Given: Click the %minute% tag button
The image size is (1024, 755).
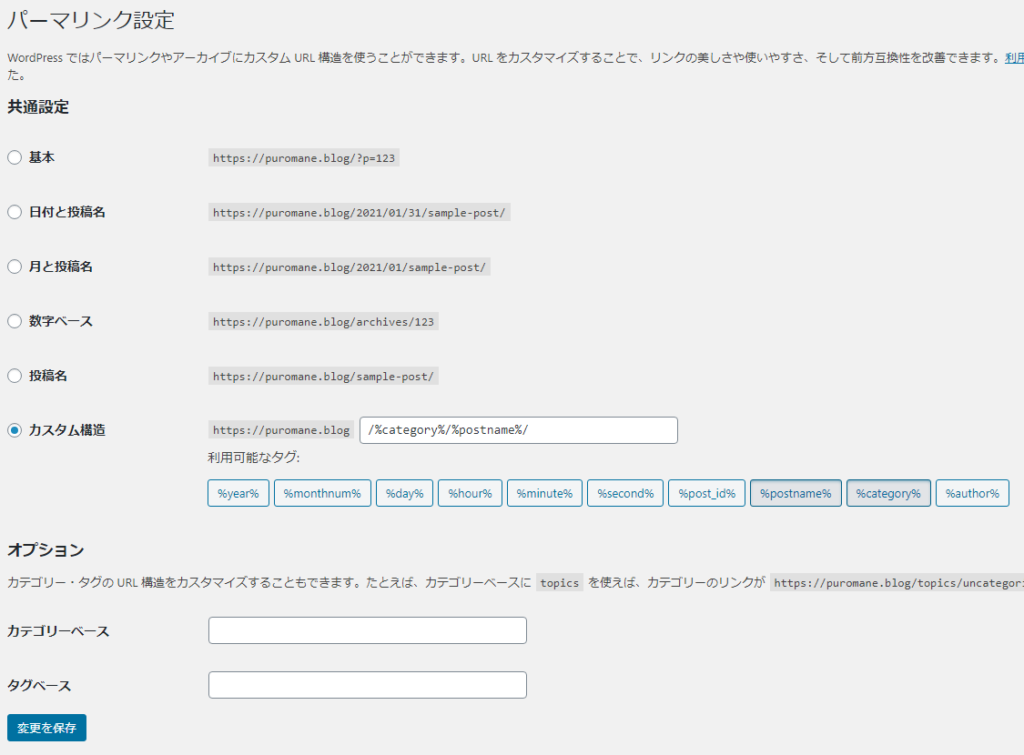Looking at the screenshot, I should coord(545,493).
